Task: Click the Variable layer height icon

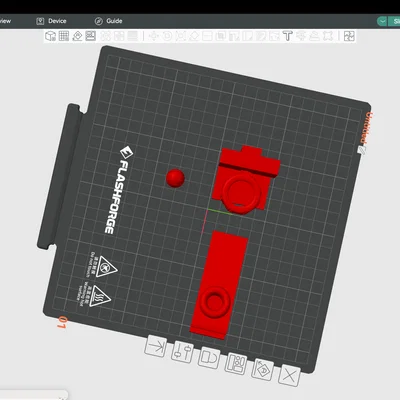Action: click(x=133, y=36)
